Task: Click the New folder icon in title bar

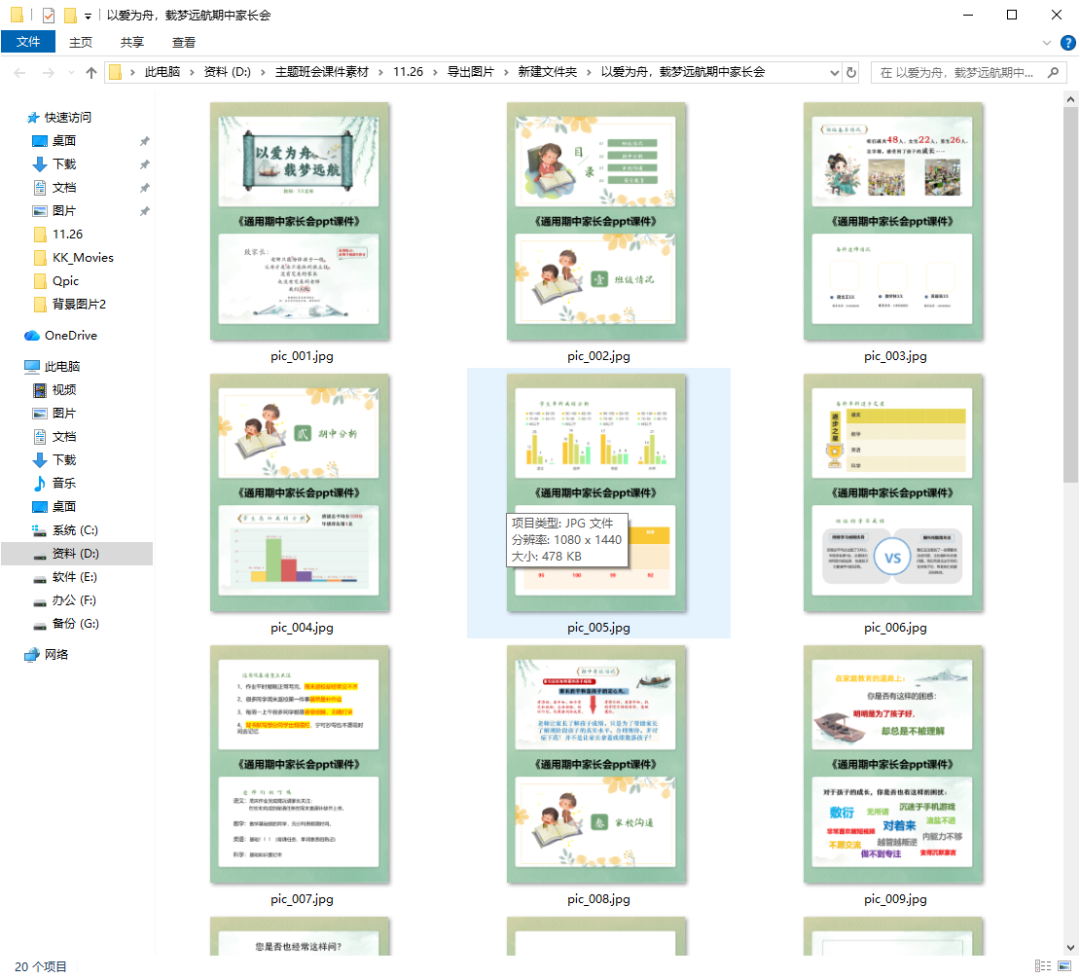Action: tap(69, 15)
